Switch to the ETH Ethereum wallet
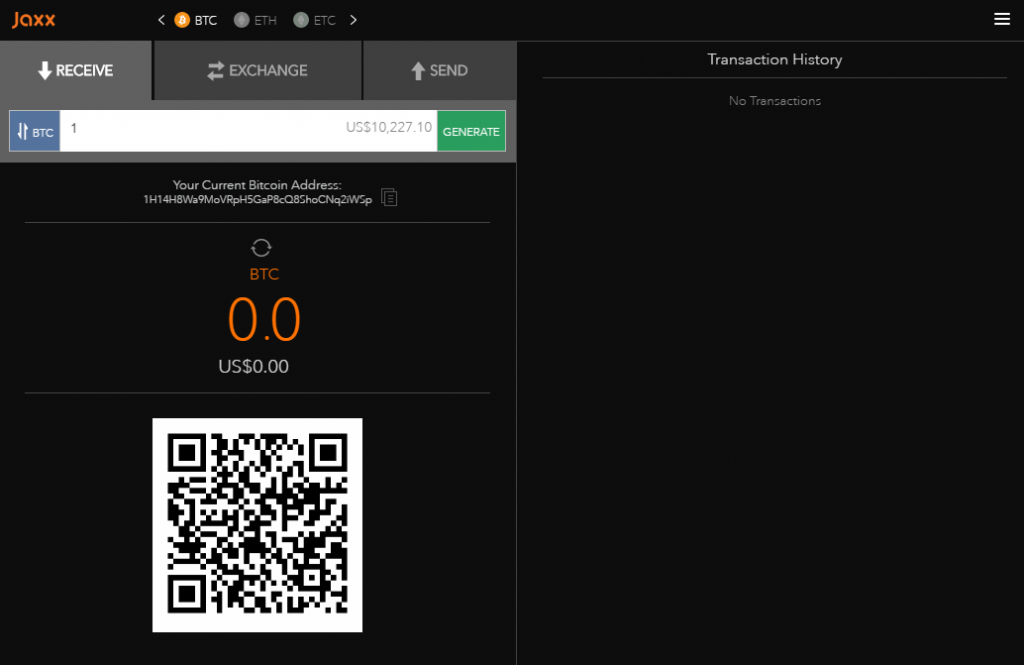The width and height of the screenshot is (1024, 665). tap(255, 20)
